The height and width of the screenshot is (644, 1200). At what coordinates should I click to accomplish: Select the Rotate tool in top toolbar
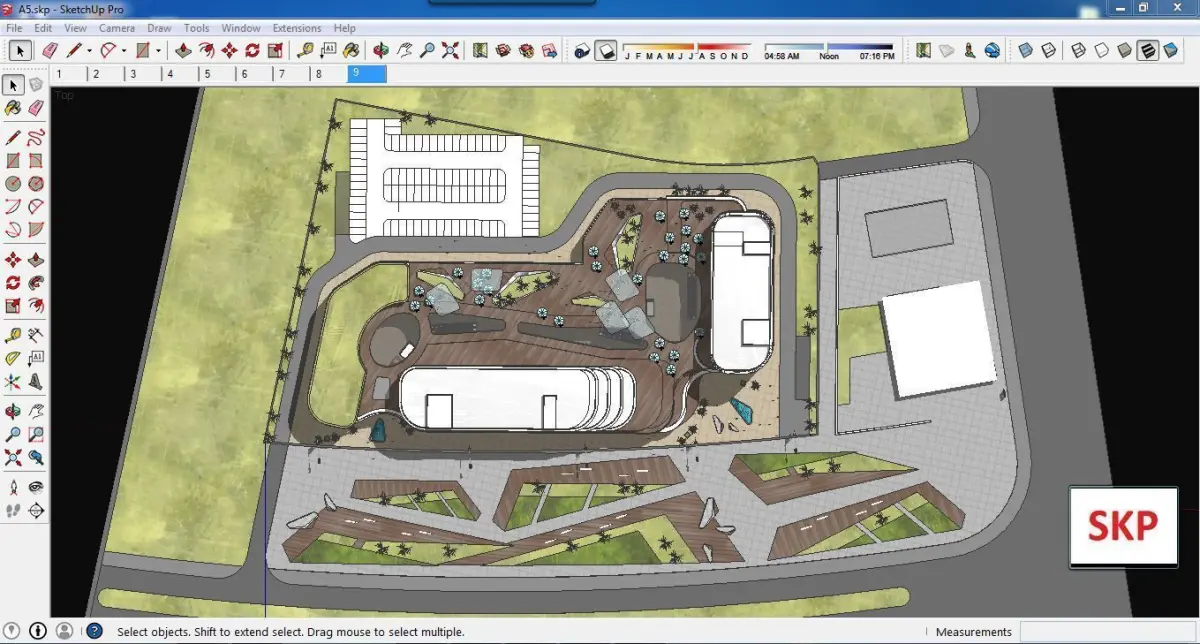252,50
